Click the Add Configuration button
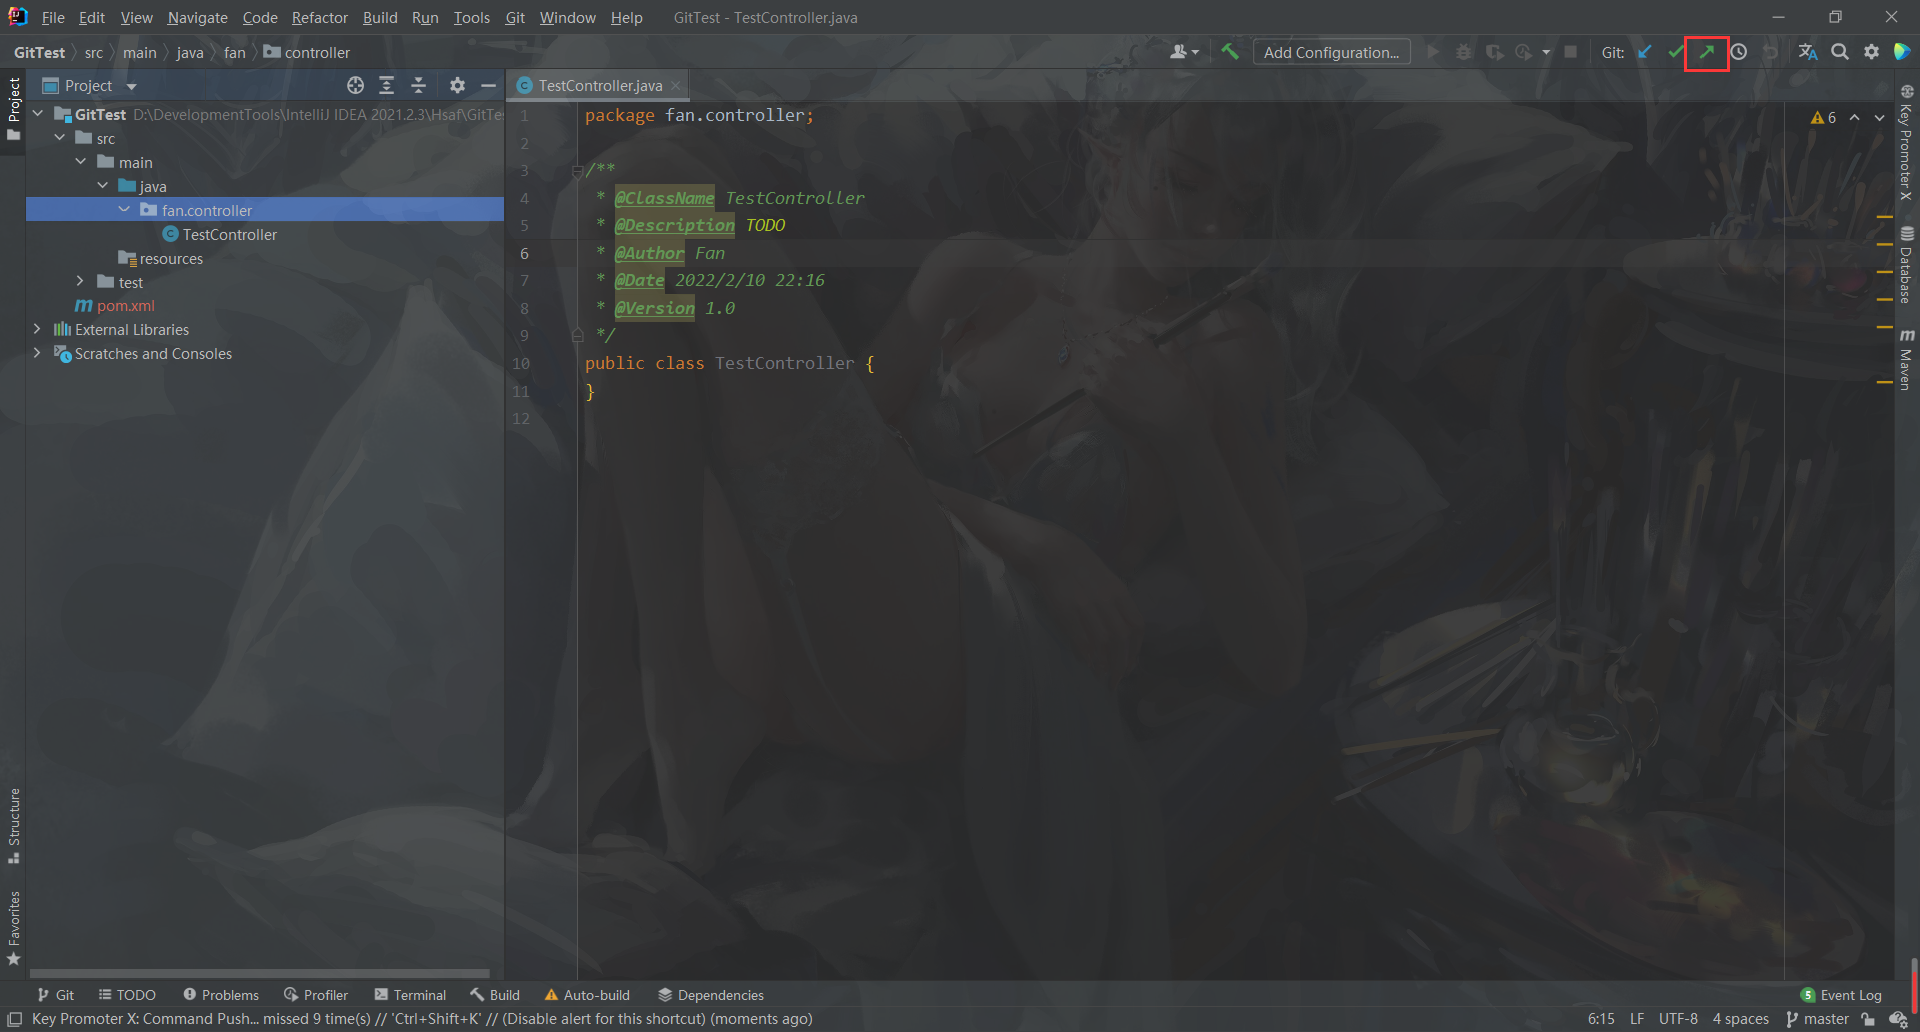 point(1331,52)
